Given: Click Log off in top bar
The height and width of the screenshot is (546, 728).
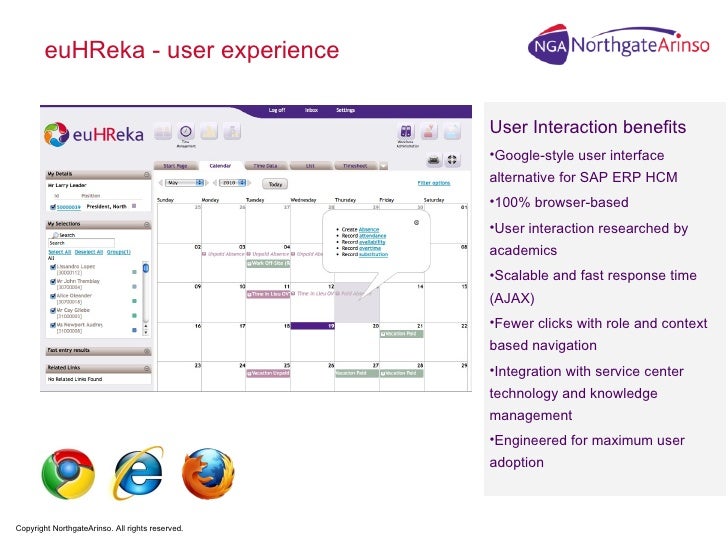Looking at the screenshot, I should pos(277,110).
